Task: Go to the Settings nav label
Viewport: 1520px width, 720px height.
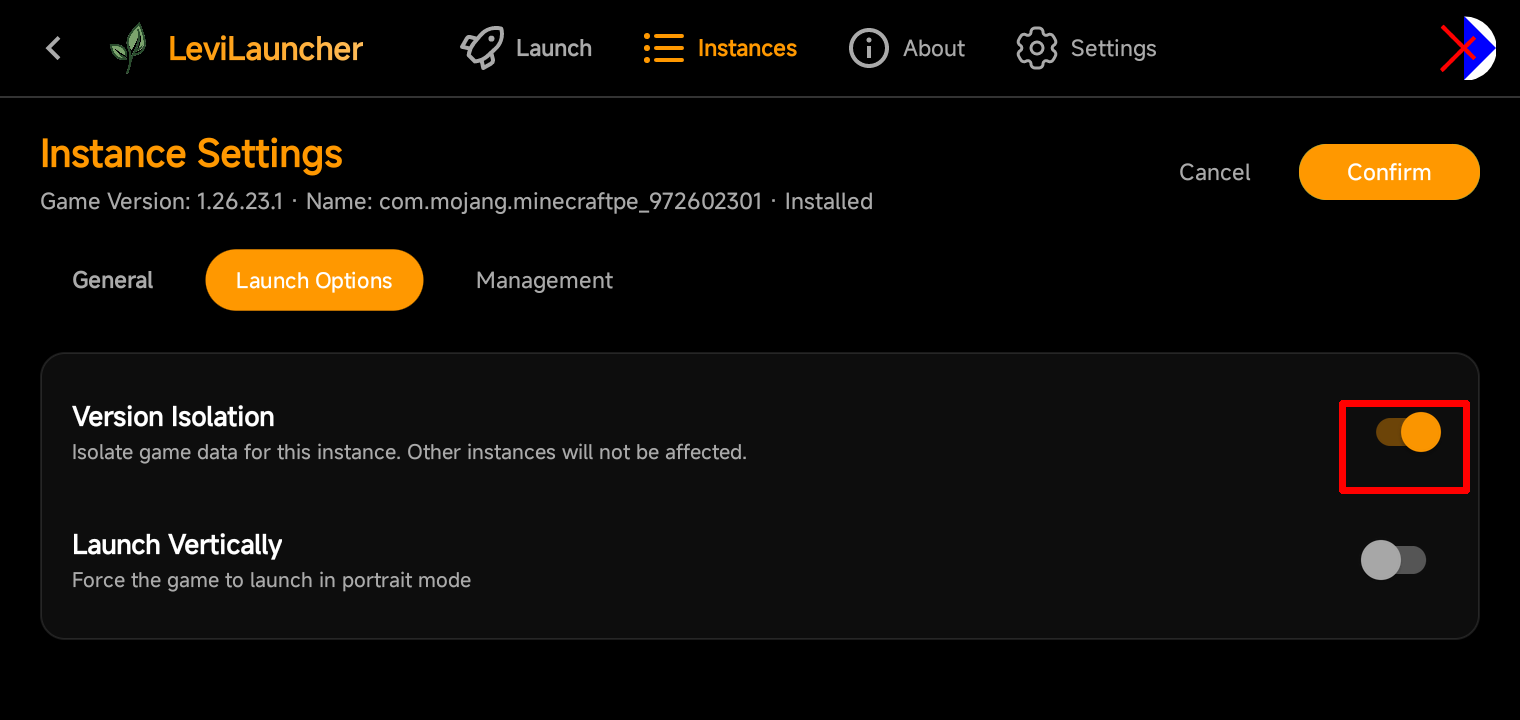Action: click(x=1113, y=48)
